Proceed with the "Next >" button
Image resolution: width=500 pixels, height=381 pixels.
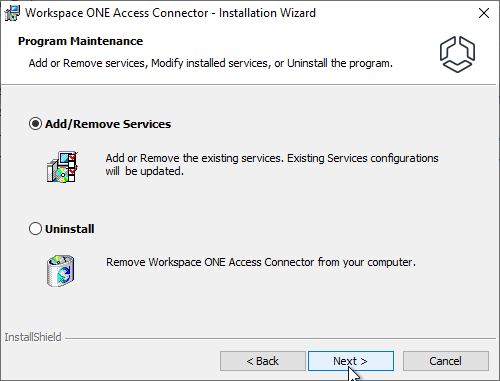(351, 361)
